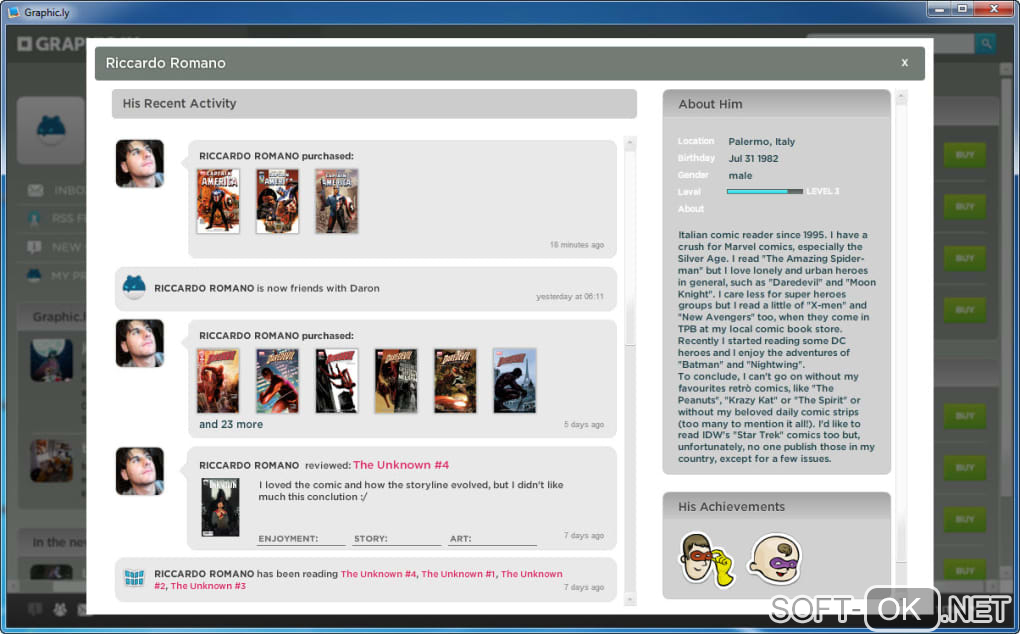Select the glasses-and-glove hero achievement badge

[x=707, y=560]
